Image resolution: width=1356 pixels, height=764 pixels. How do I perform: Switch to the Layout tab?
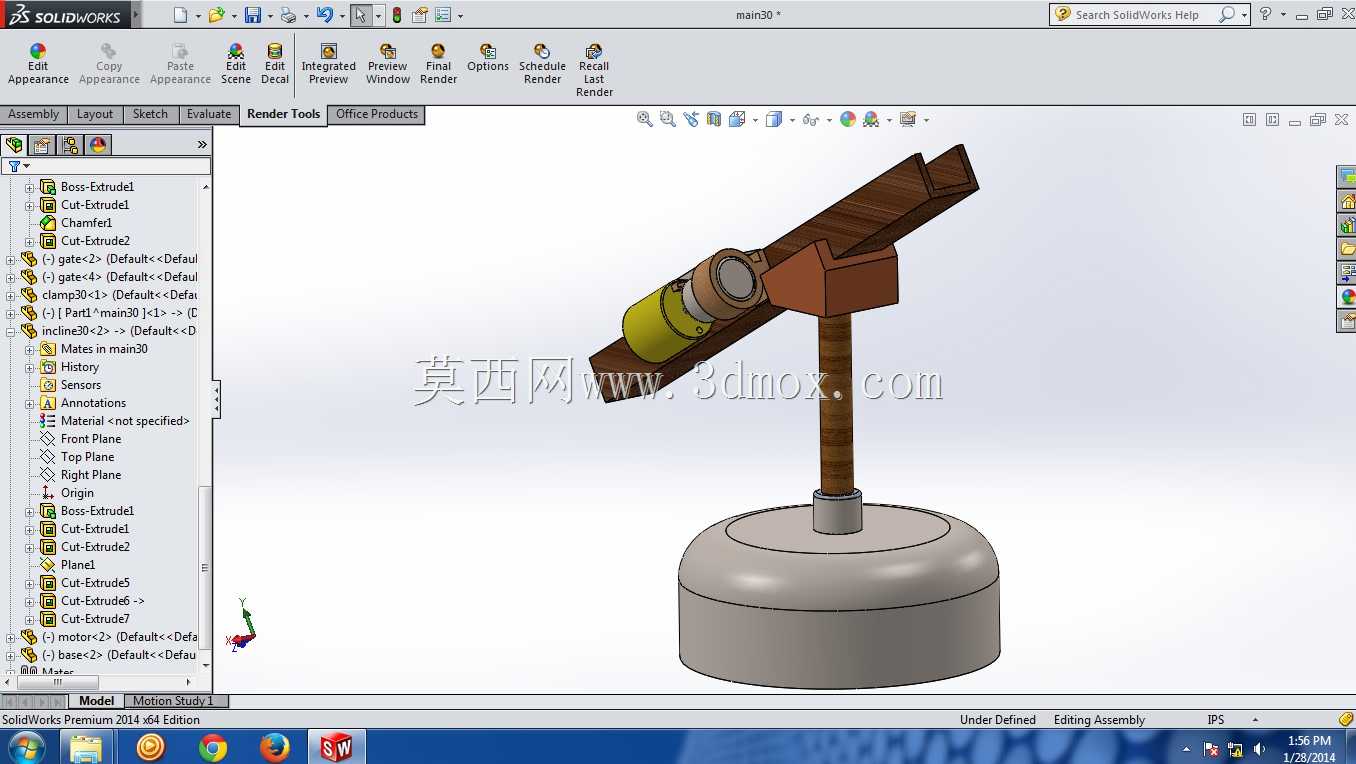click(95, 115)
